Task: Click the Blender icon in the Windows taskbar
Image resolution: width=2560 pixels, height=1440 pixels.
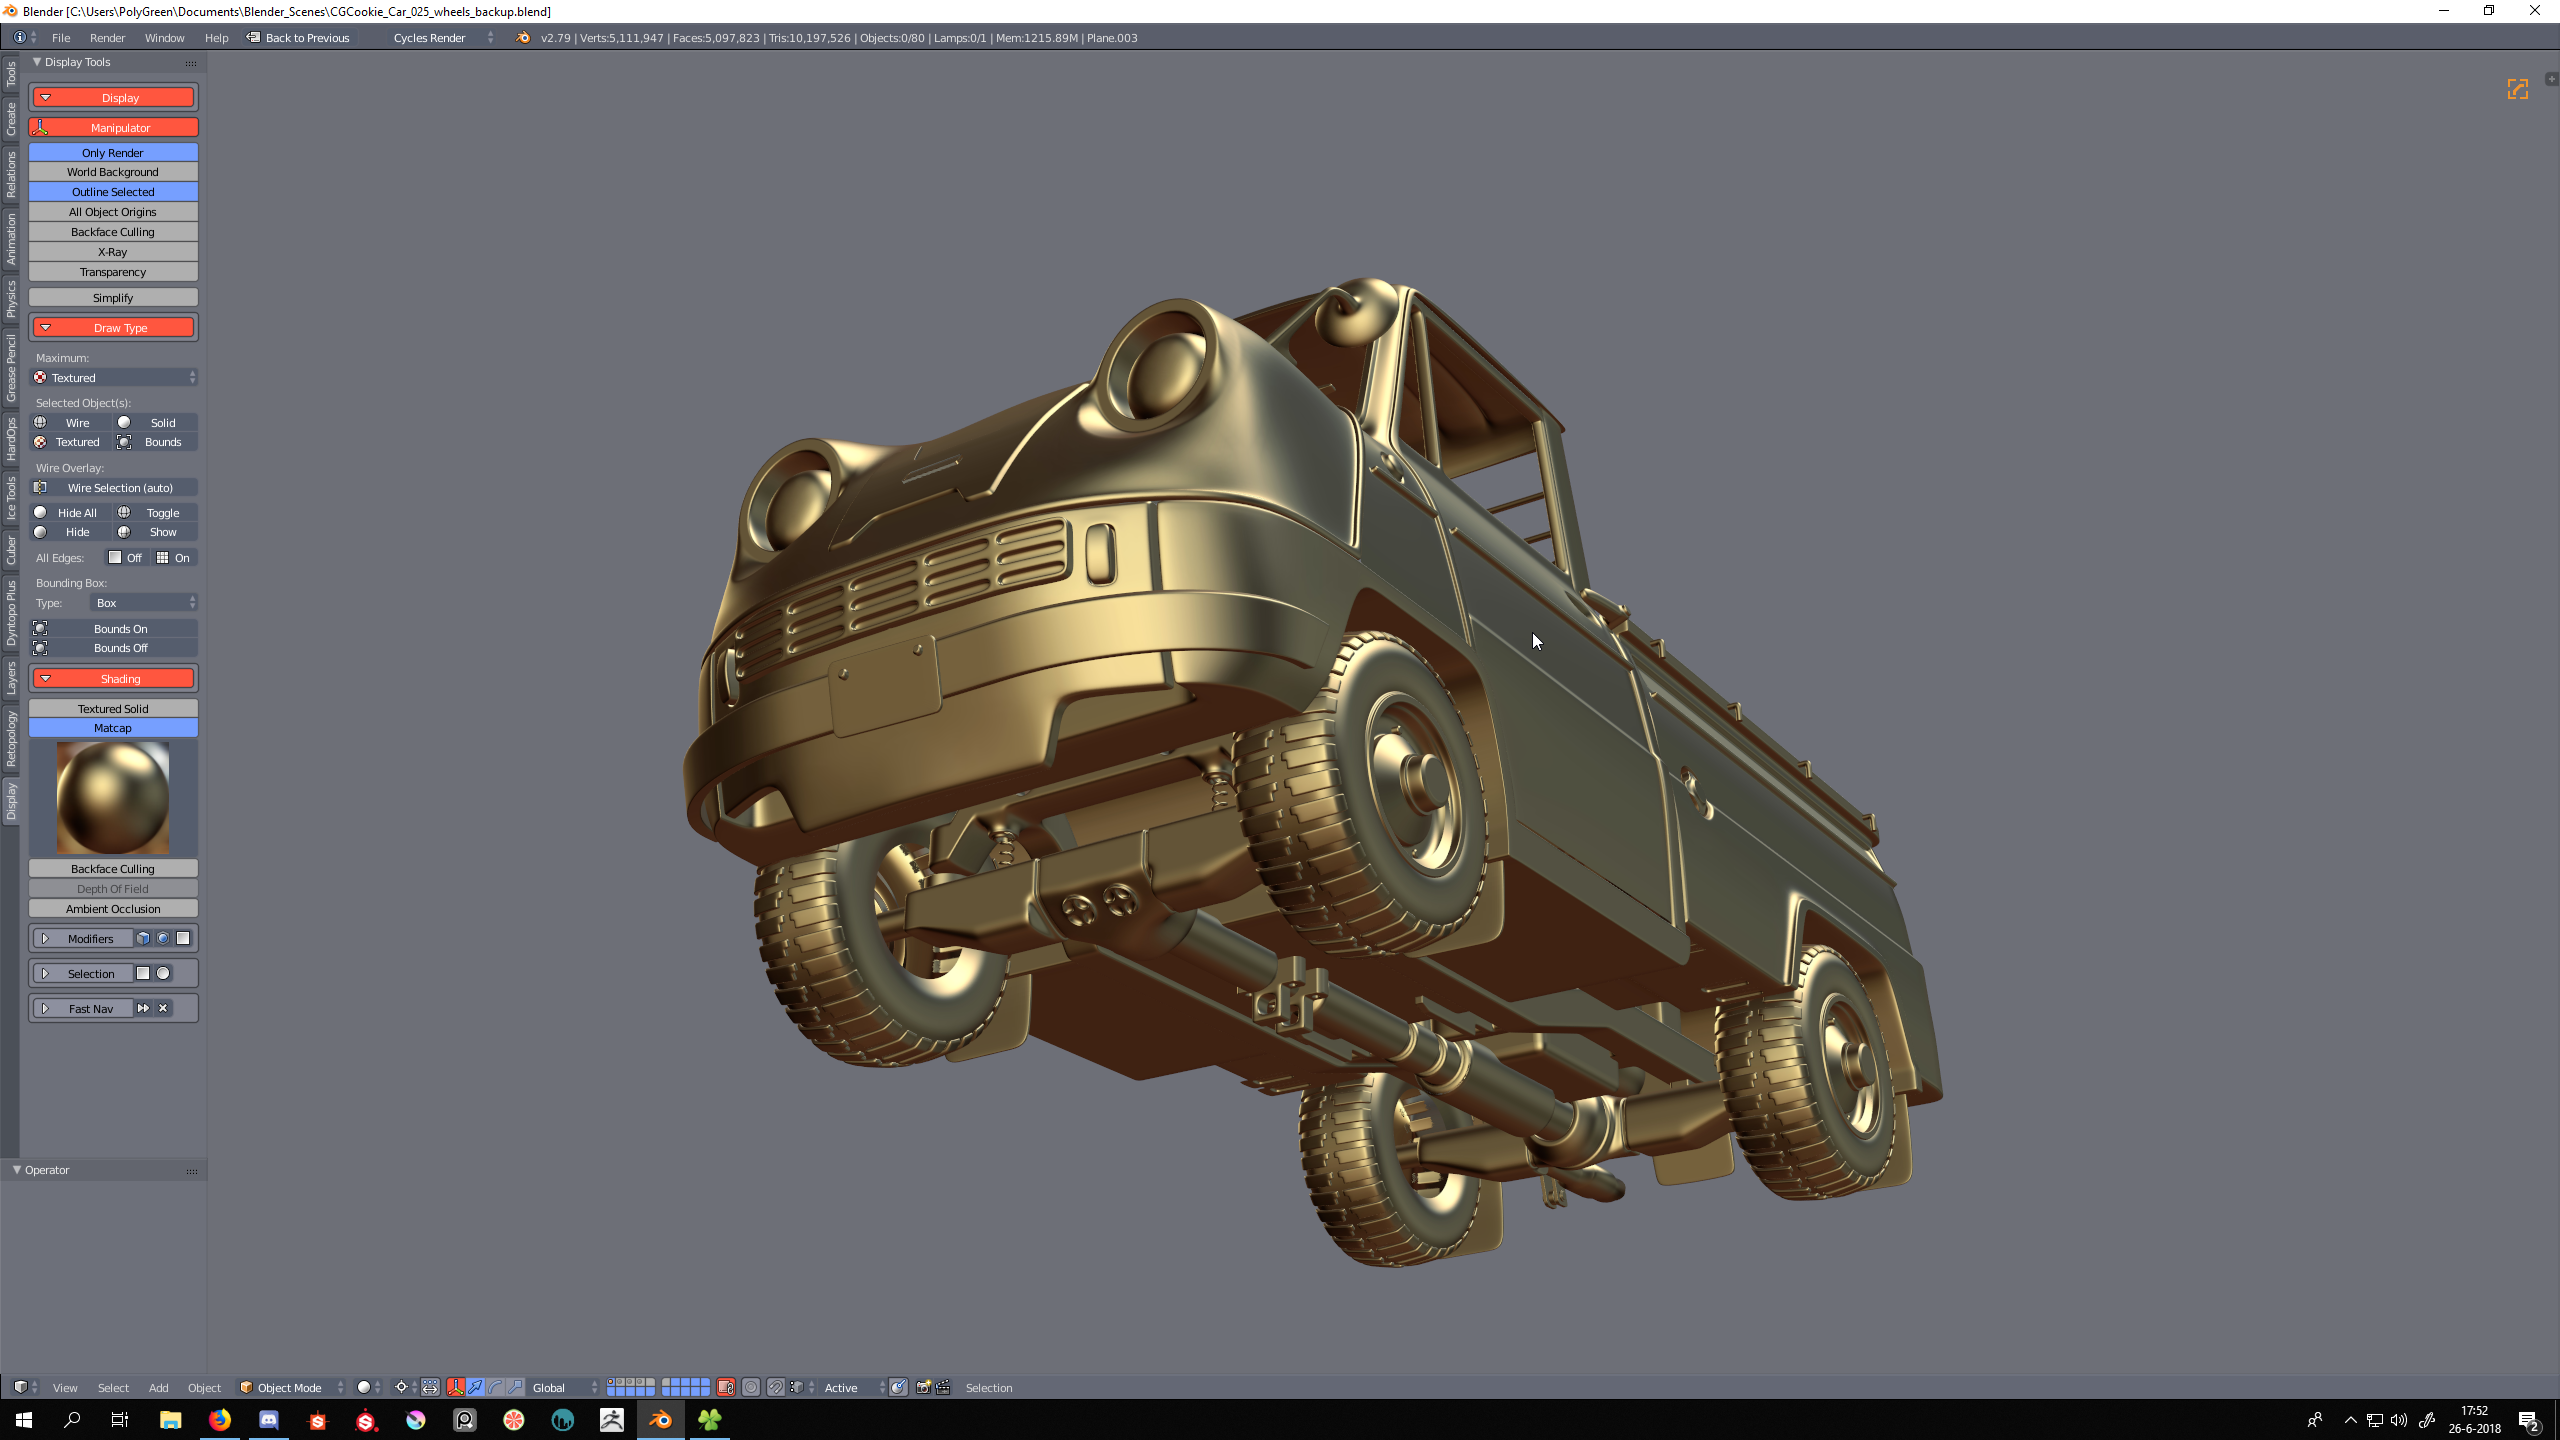Action: click(661, 1419)
